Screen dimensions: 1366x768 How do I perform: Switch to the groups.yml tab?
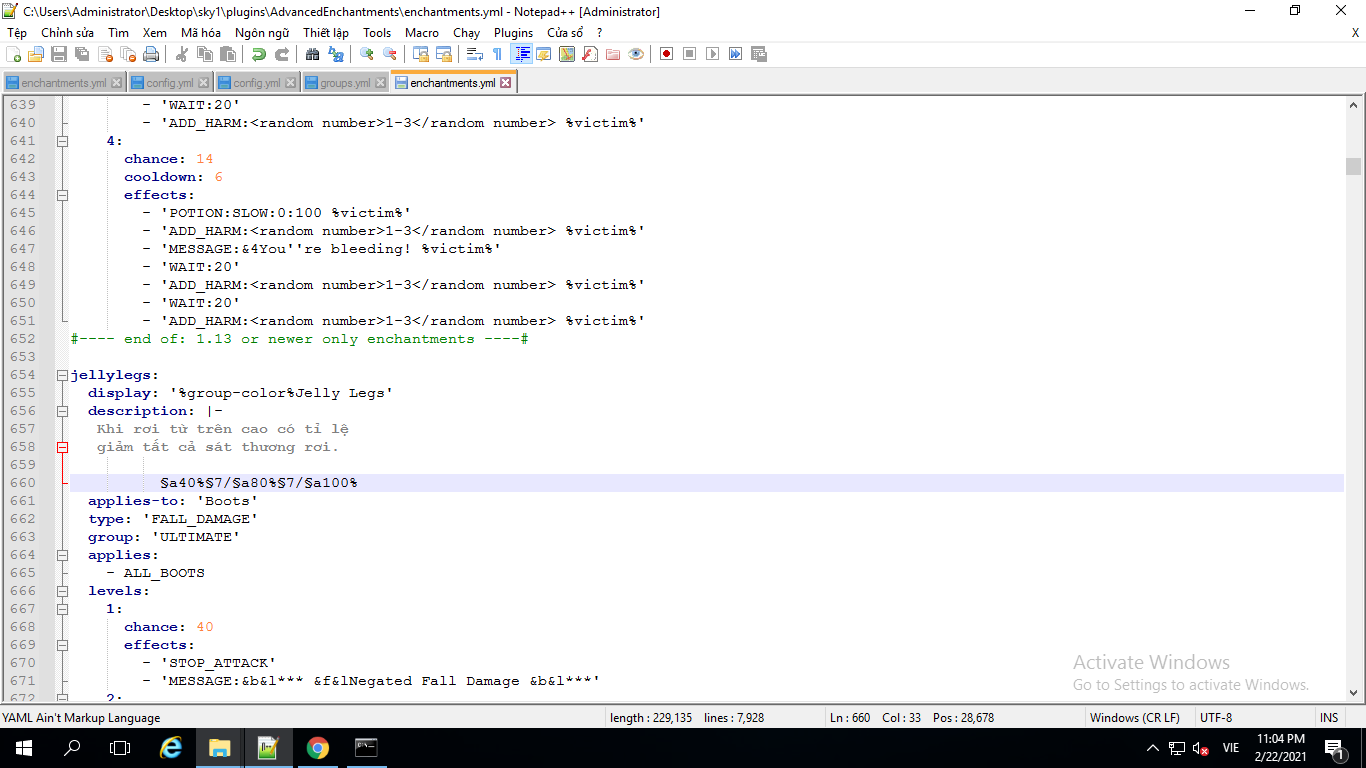pos(345,83)
